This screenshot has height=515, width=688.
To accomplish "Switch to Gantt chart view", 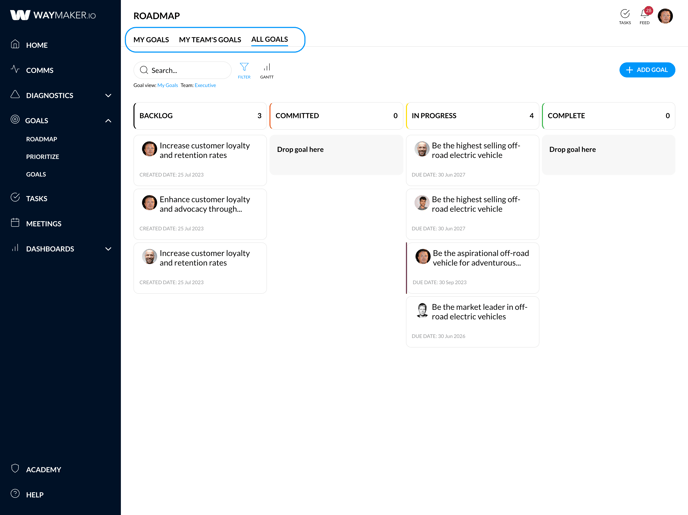I will pyautogui.click(x=267, y=70).
